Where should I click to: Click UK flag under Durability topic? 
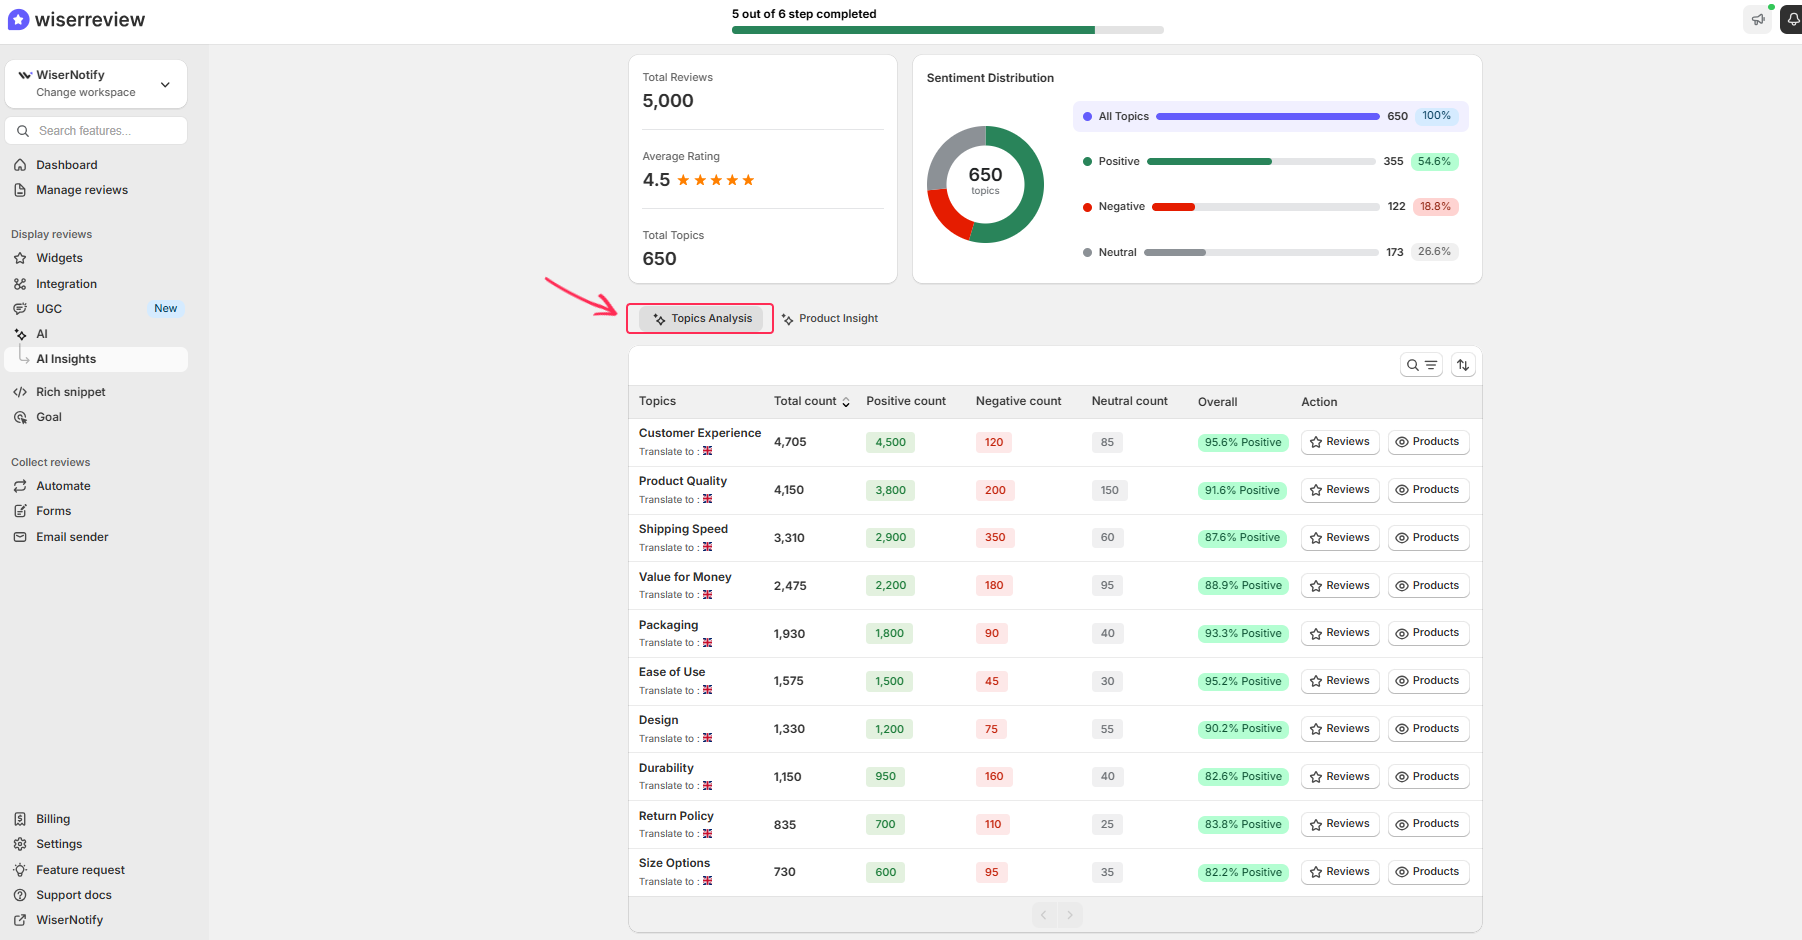click(707, 786)
